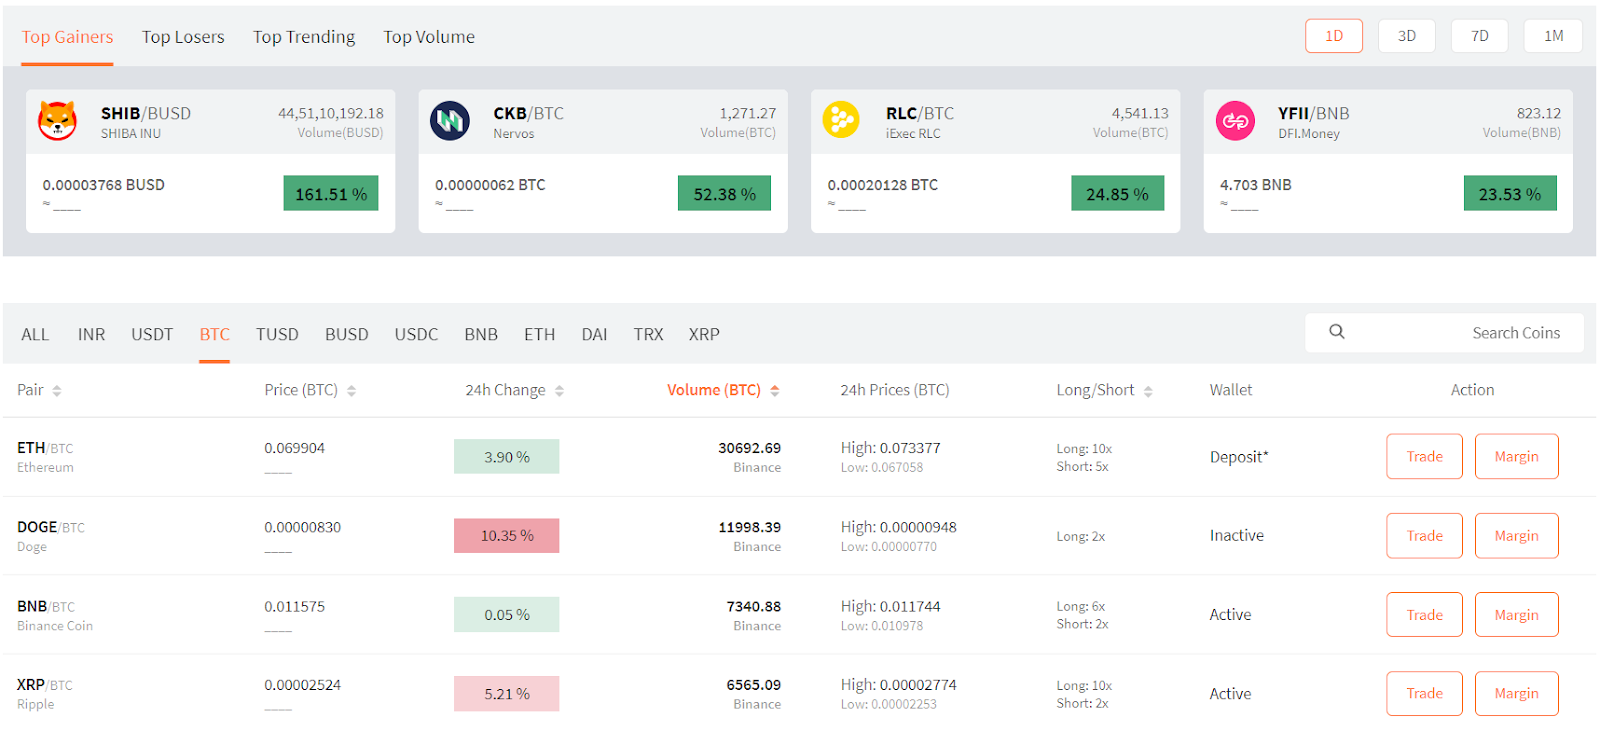Filter market list by USDT
Image resolution: width=1600 pixels, height=731 pixels.
point(152,334)
